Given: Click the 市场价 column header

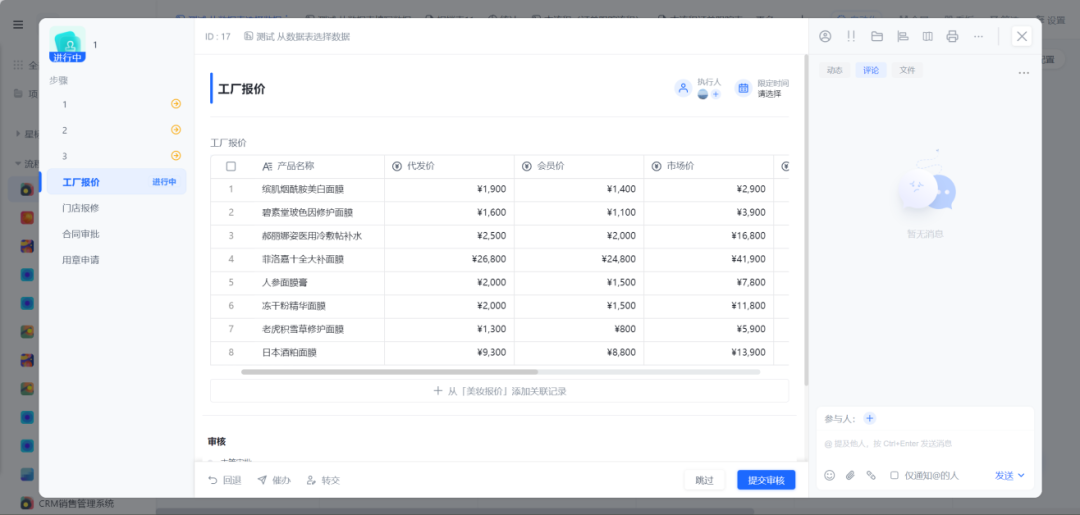Looking at the screenshot, I should [x=708, y=166].
